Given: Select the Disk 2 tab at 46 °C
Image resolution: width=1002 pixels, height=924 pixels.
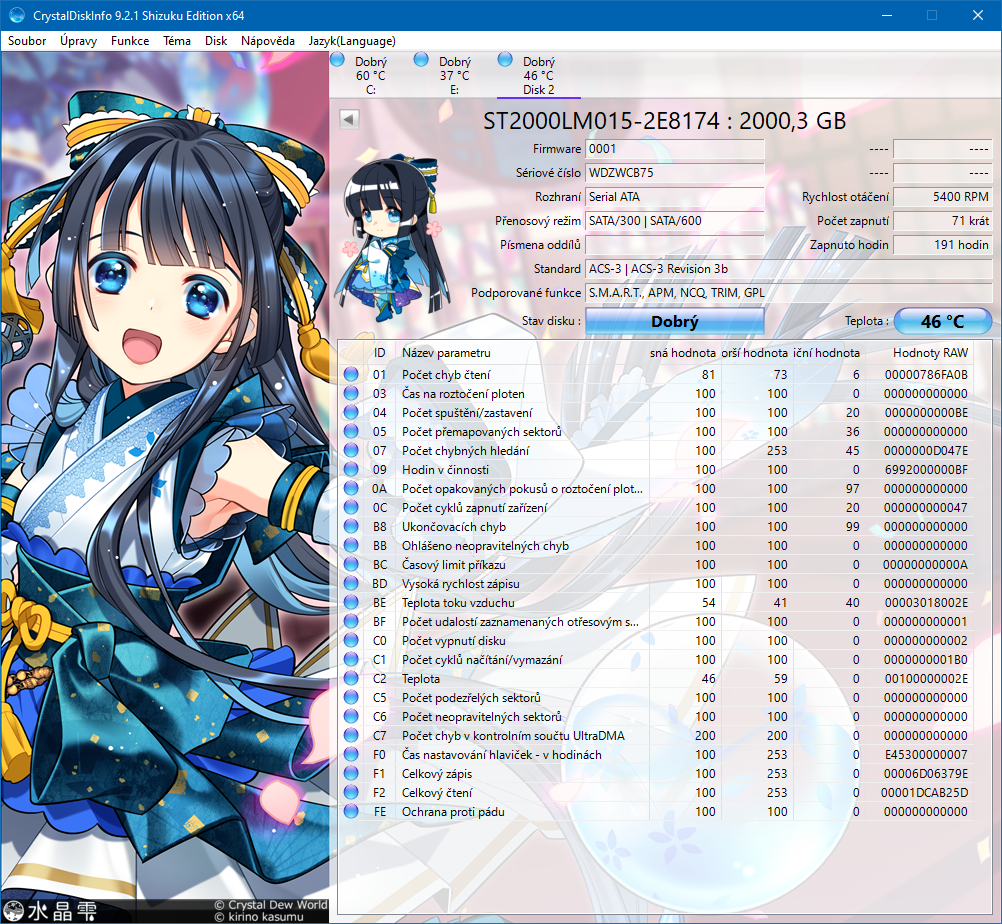Looking at the screenshot, I should 539,75.
